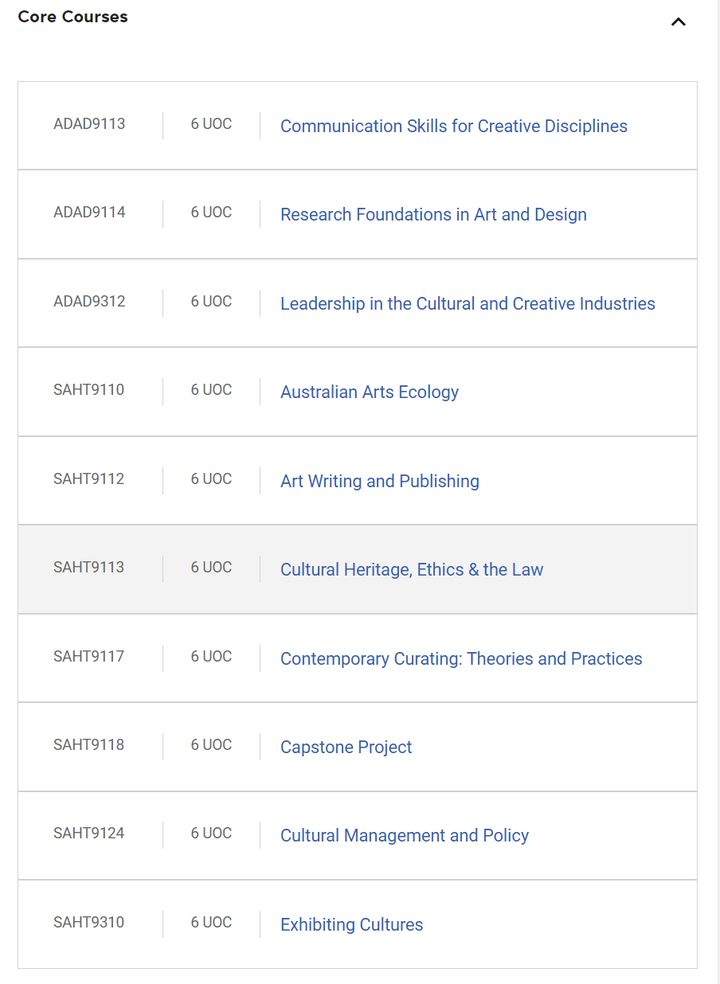This screenshot has width=720, height=984.
Task: Select the ADAD9113 course code
Action: (x=89, y=124)
